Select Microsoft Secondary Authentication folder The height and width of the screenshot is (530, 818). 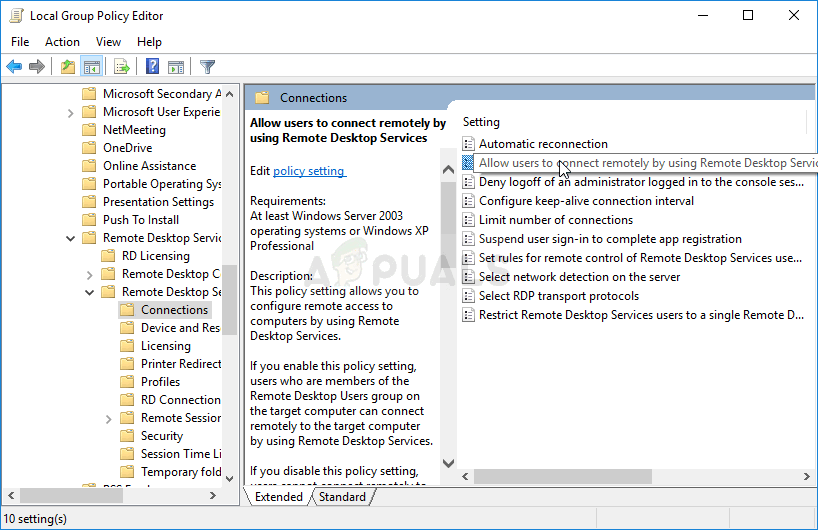(162, 94)
